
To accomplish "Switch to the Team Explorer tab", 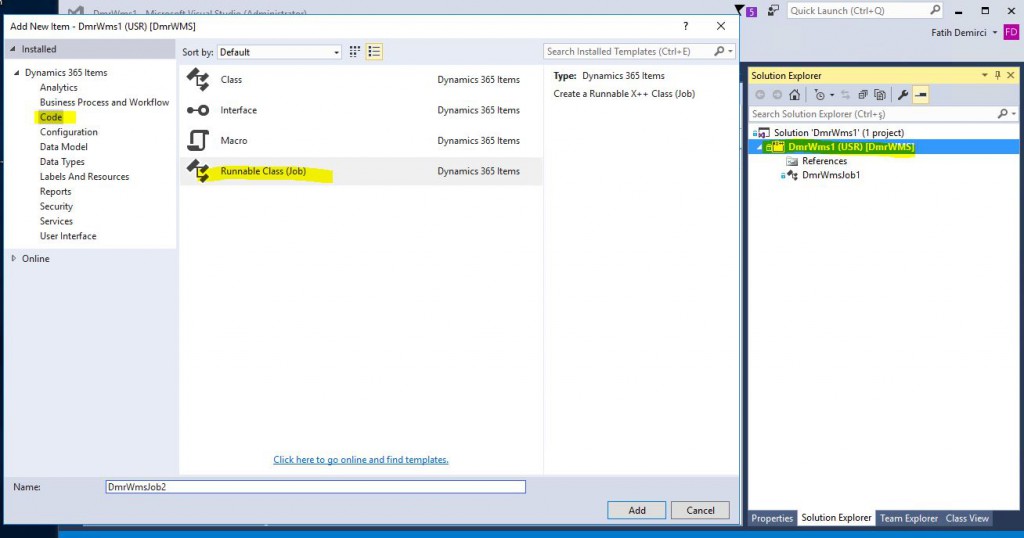I will 908,518.
